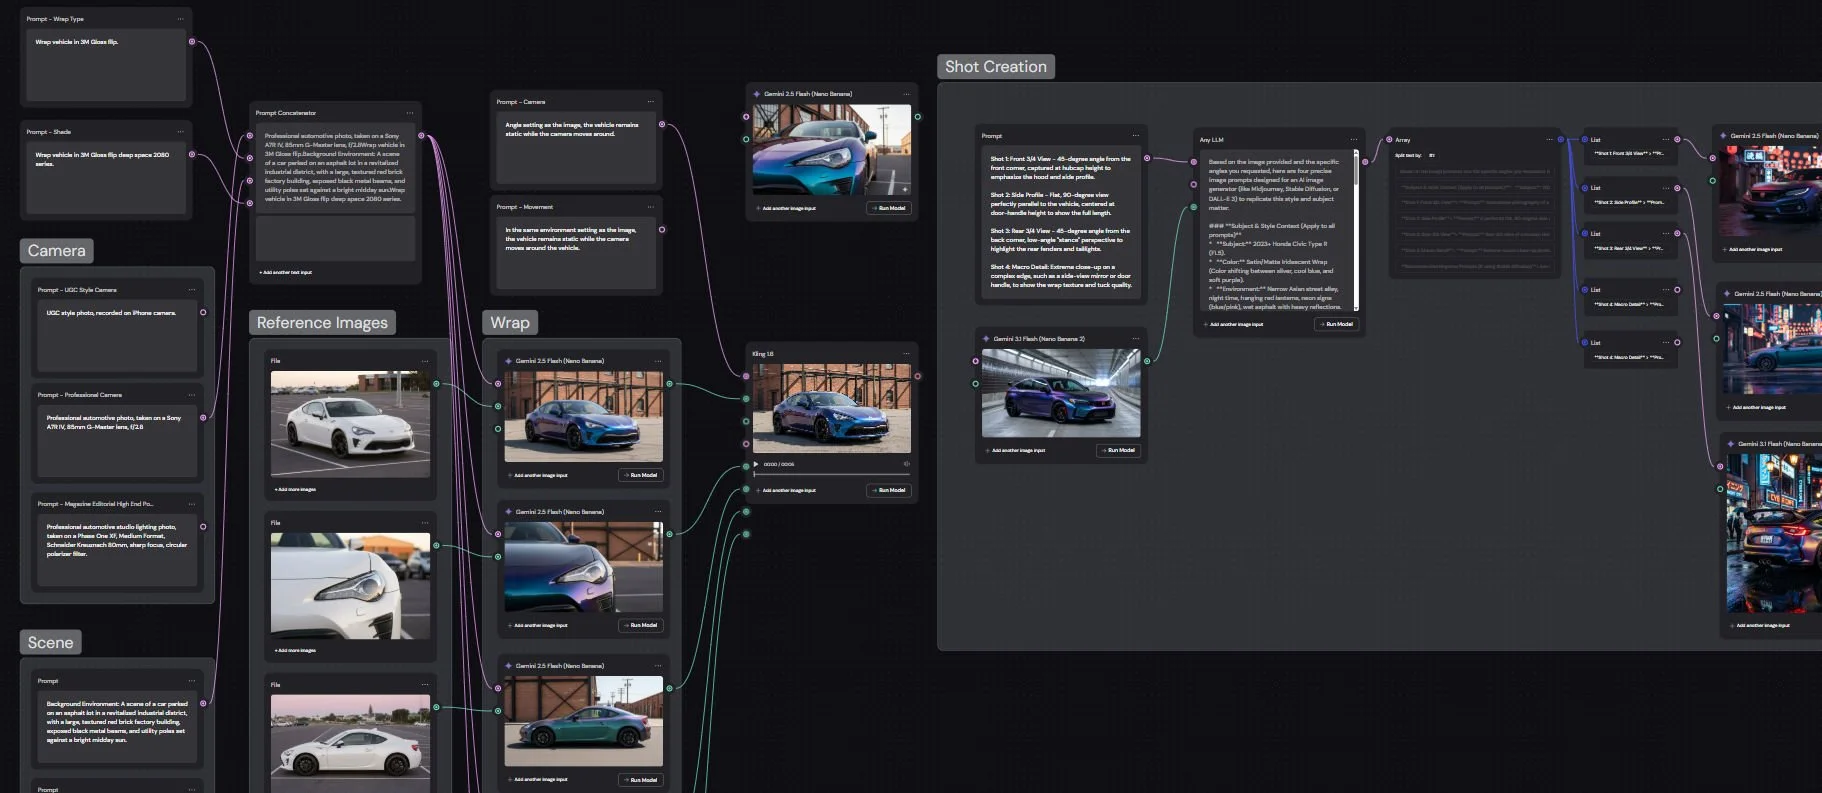1822x793 pixels.
Task: Click Gemini 3.1 Flash (Nano Banana 2) output port
Action: pos(1147,361)
